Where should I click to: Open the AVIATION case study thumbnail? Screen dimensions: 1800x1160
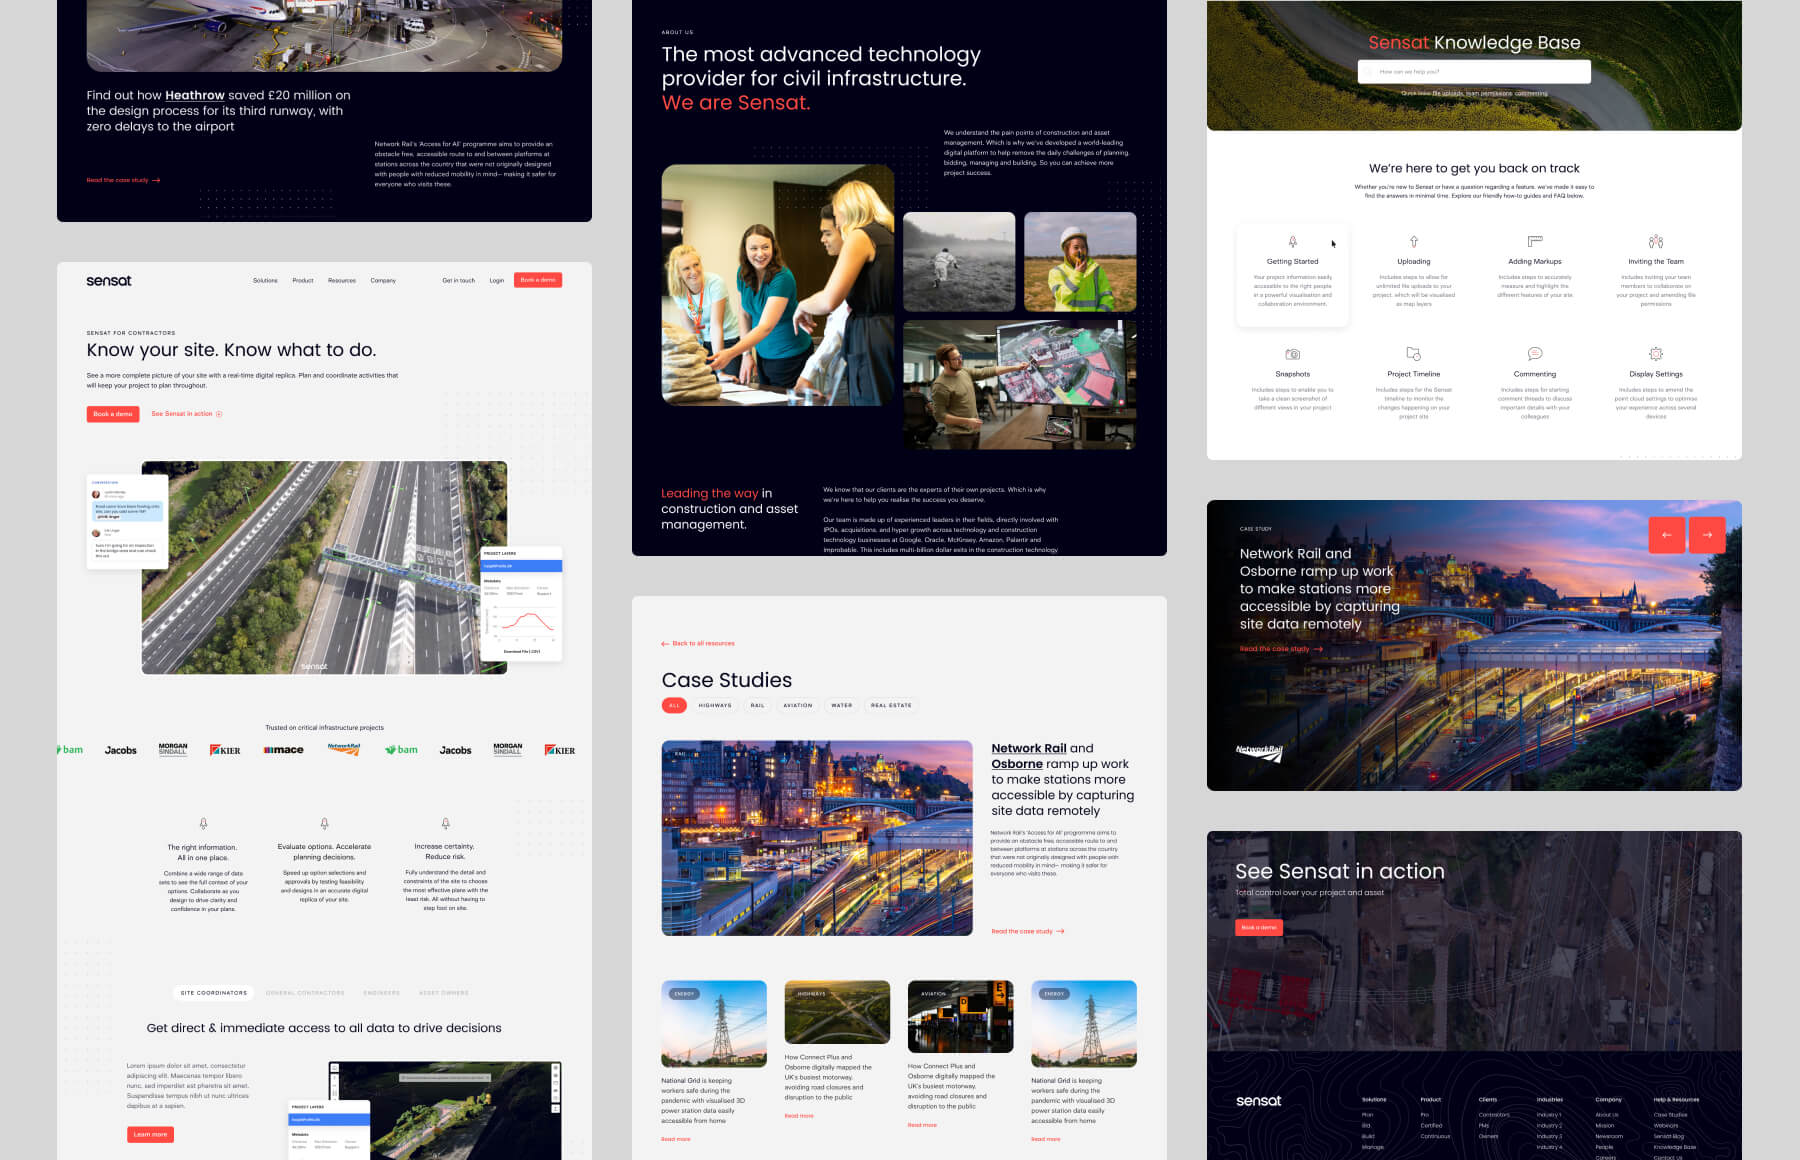tap(960, 1017)
